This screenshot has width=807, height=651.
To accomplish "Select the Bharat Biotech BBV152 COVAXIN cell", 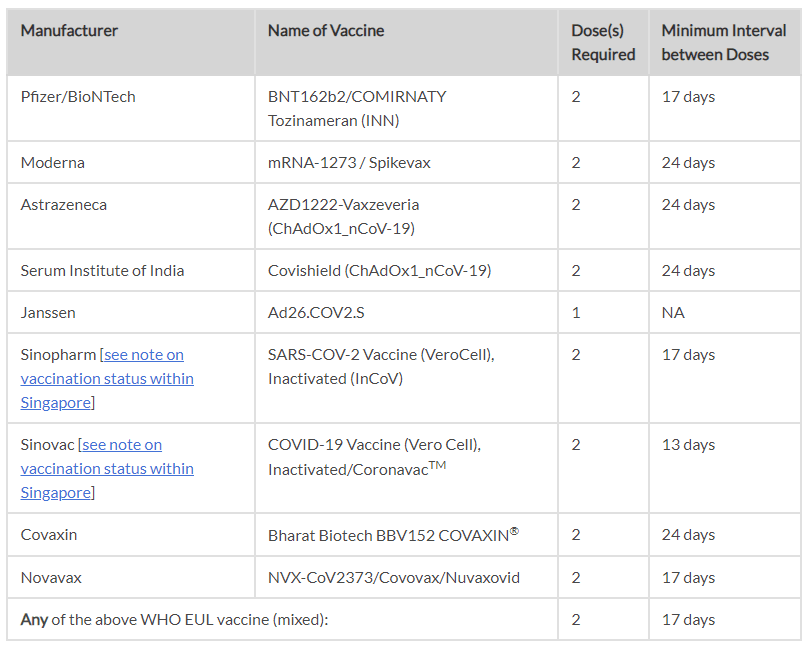I will 393,535.
